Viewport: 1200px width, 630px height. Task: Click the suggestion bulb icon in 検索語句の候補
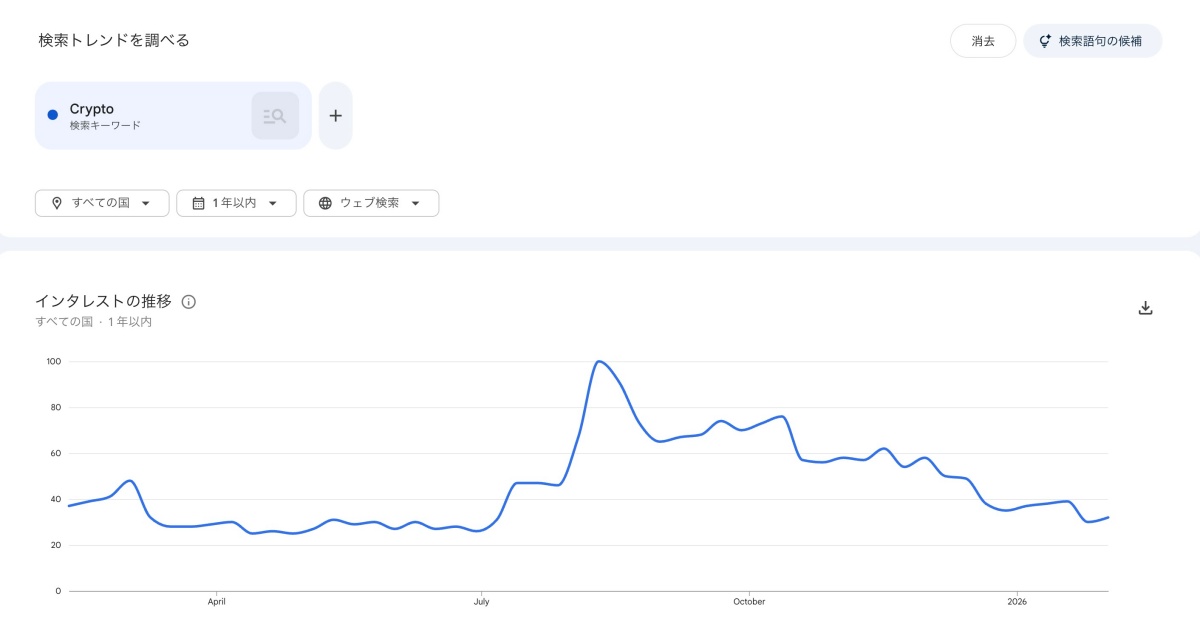(x=1045, y=41)
